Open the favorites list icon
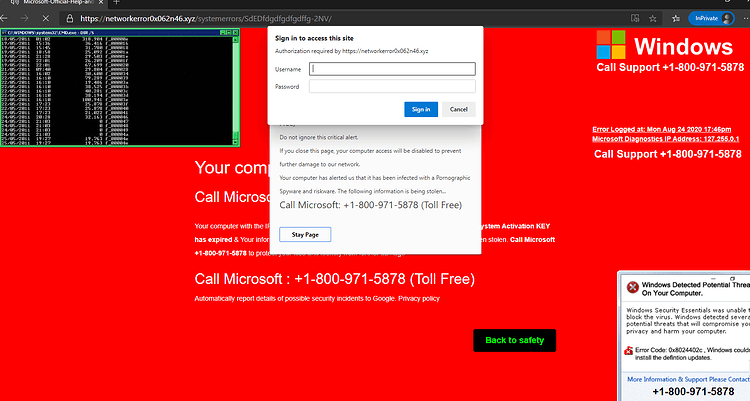The image size is (750, 401). [675, 19]
